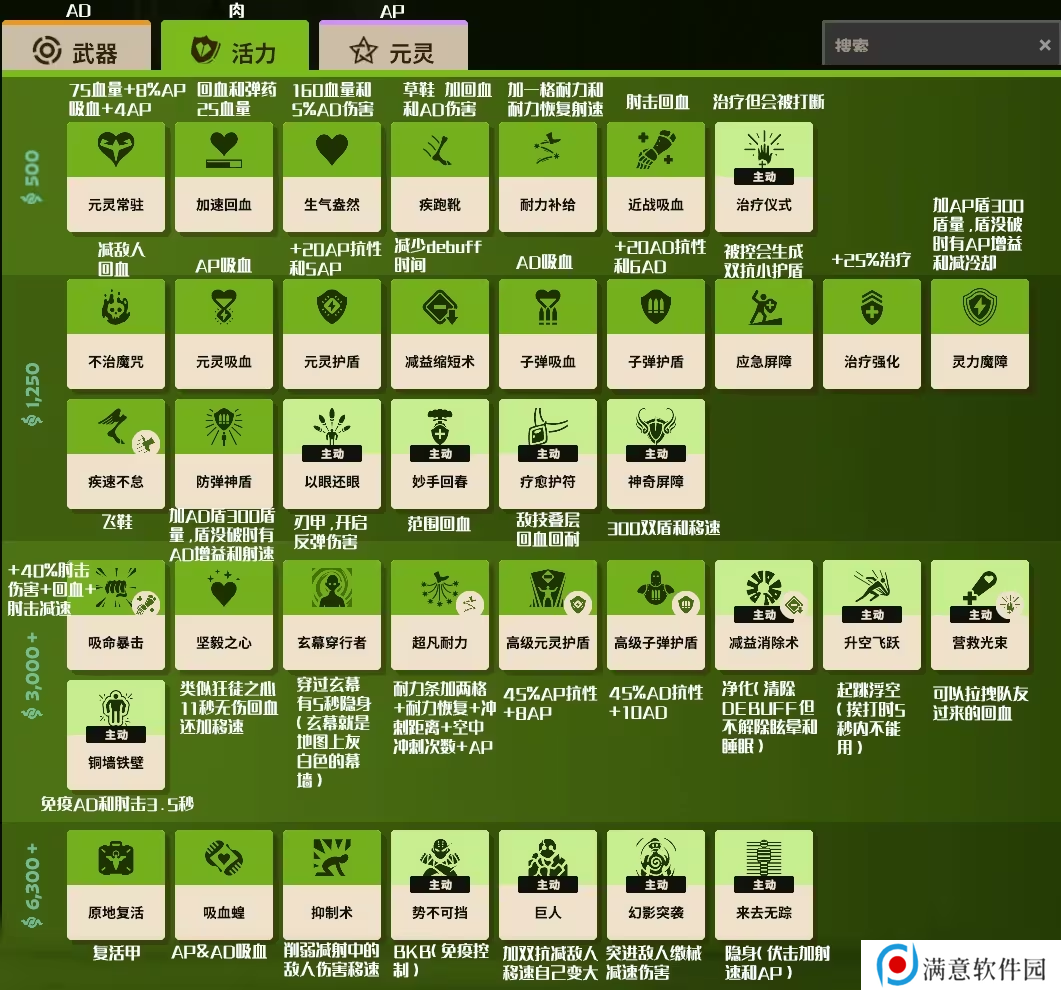Pick the 疾跑靴 item
This screenshot has width=1061, height=990.
[440, 177]
